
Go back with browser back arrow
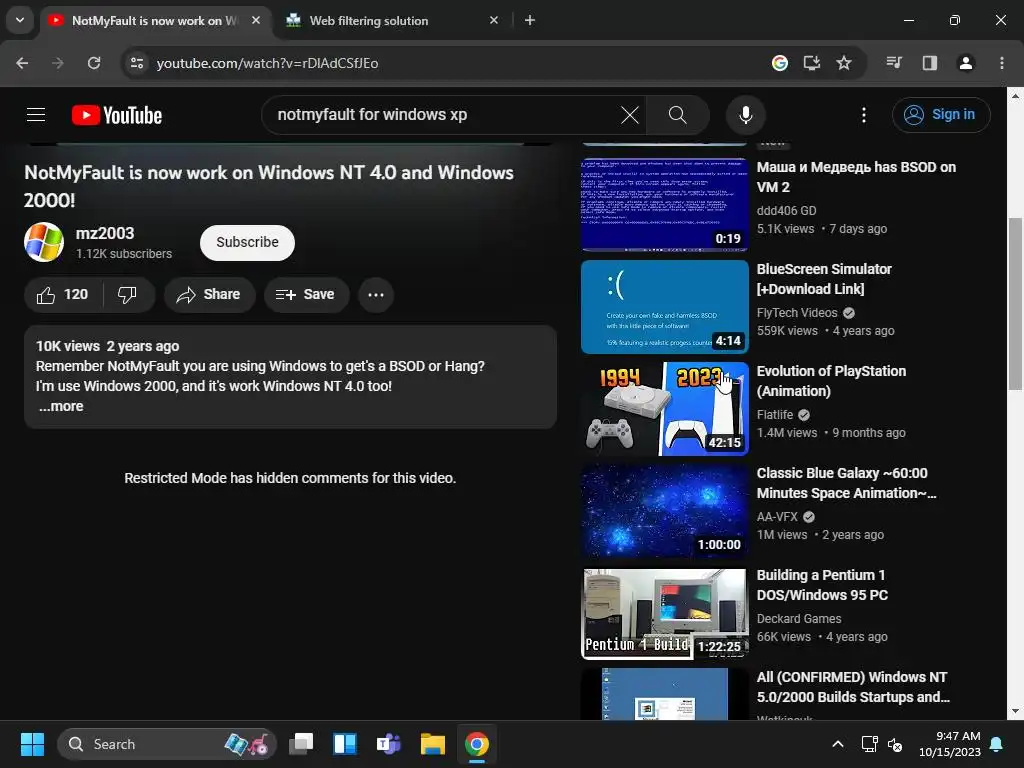click(x=22, y=63)
